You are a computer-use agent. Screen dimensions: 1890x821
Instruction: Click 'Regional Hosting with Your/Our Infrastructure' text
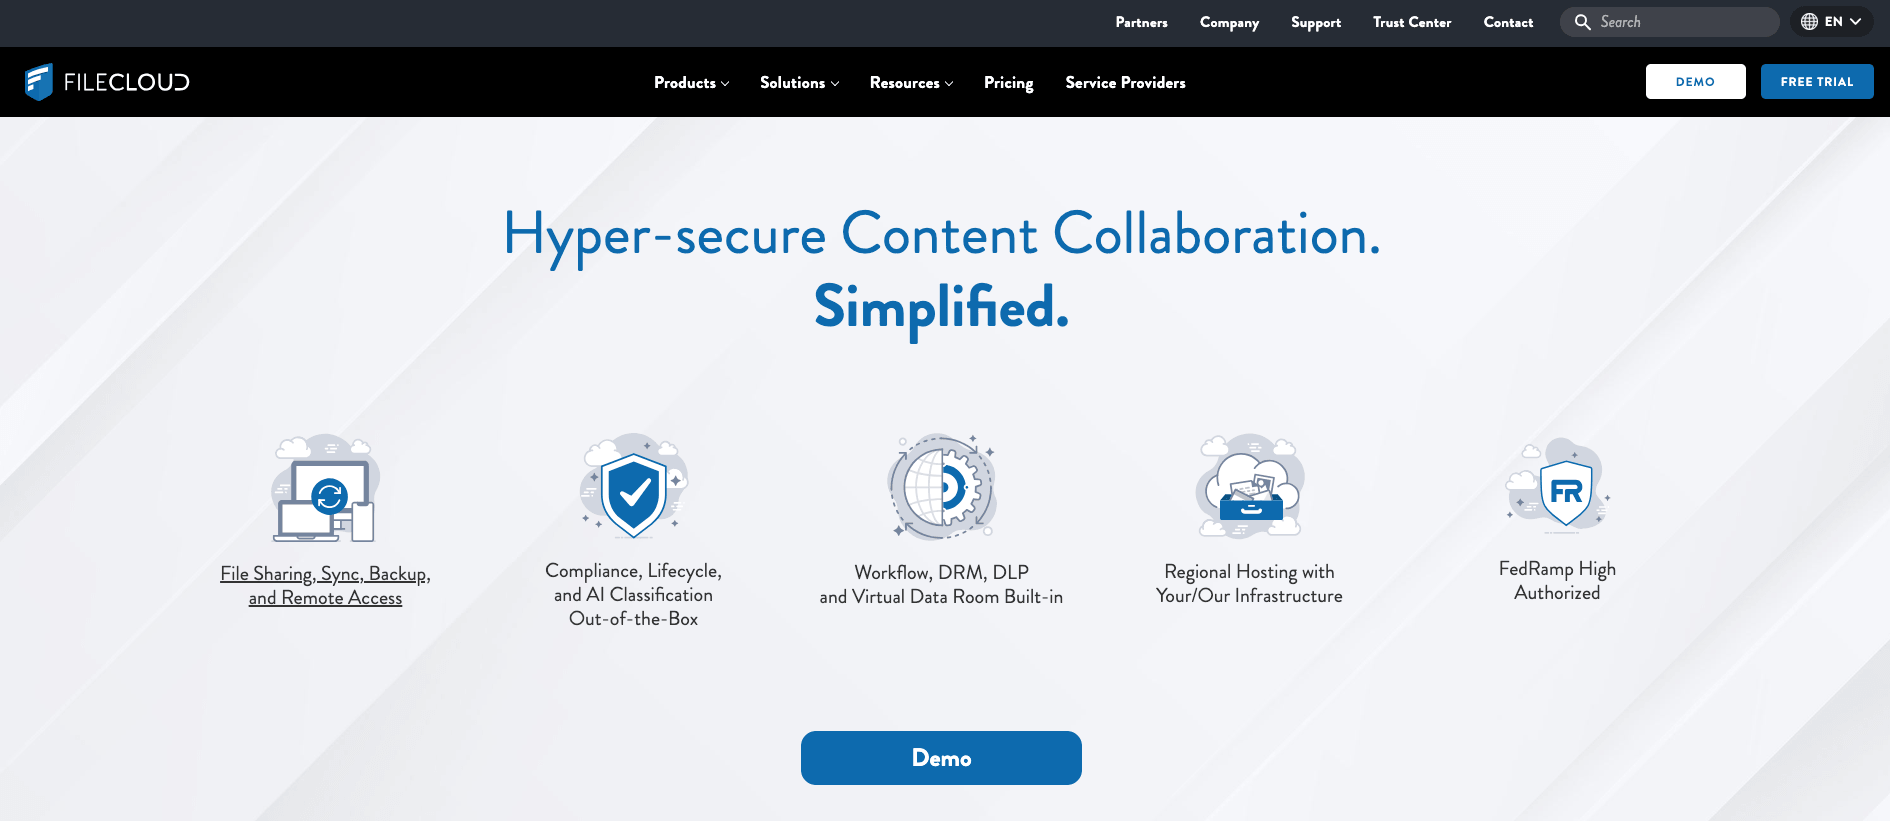click(x=1250, y=584)
